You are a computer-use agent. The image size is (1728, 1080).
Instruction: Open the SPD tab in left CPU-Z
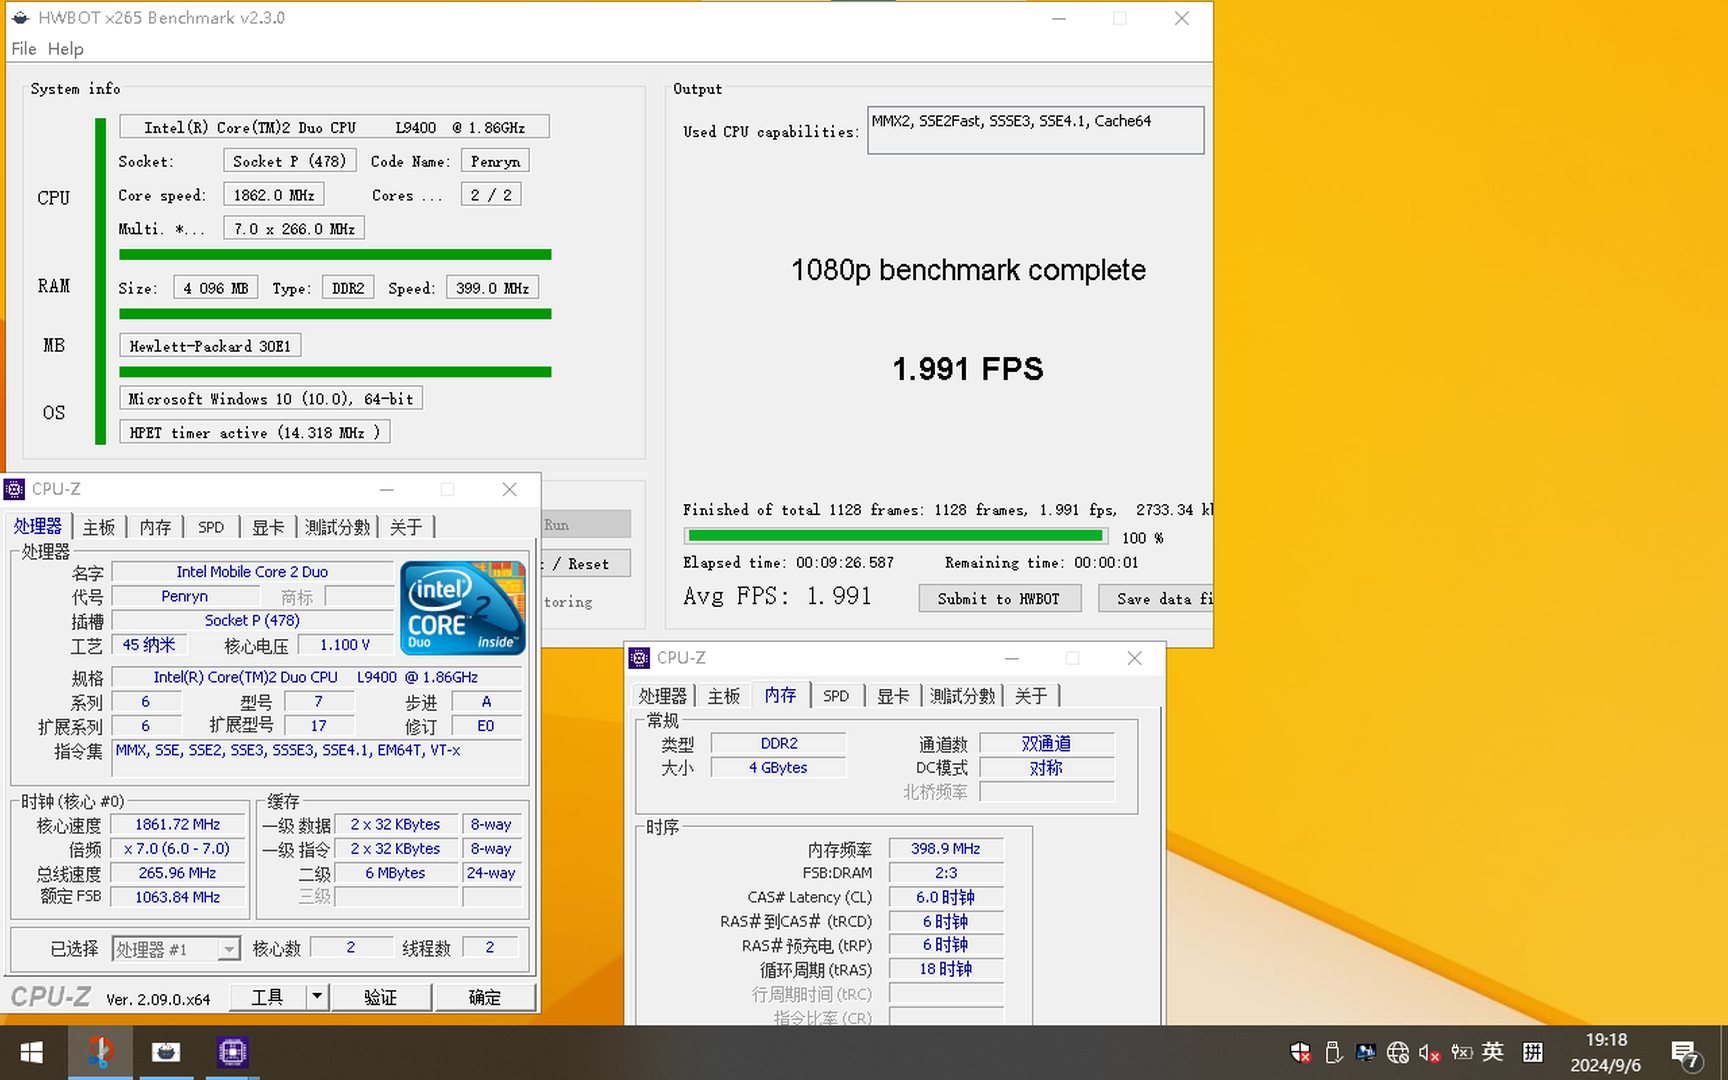coord(211,527)
